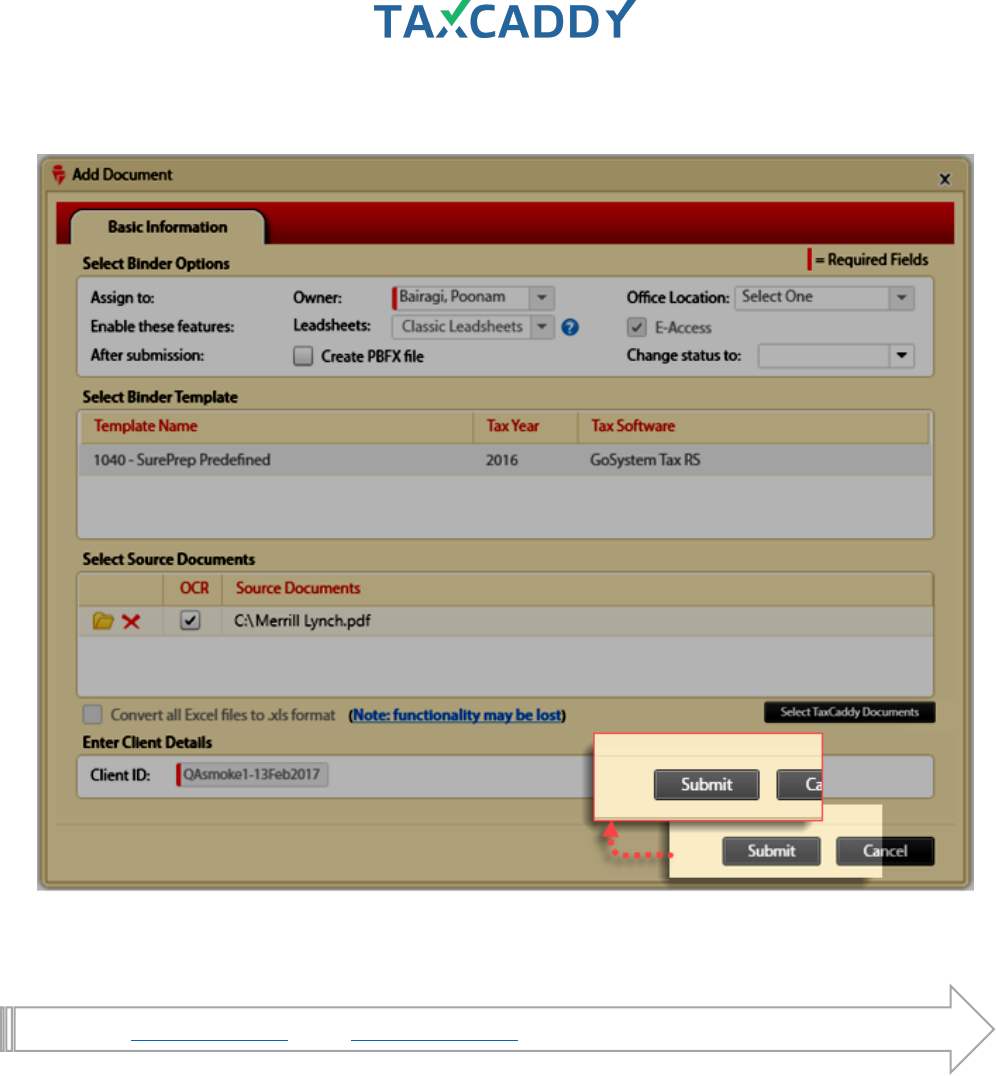Click the Add Document title bar logo icon
996x1076 pixels.
59,174
